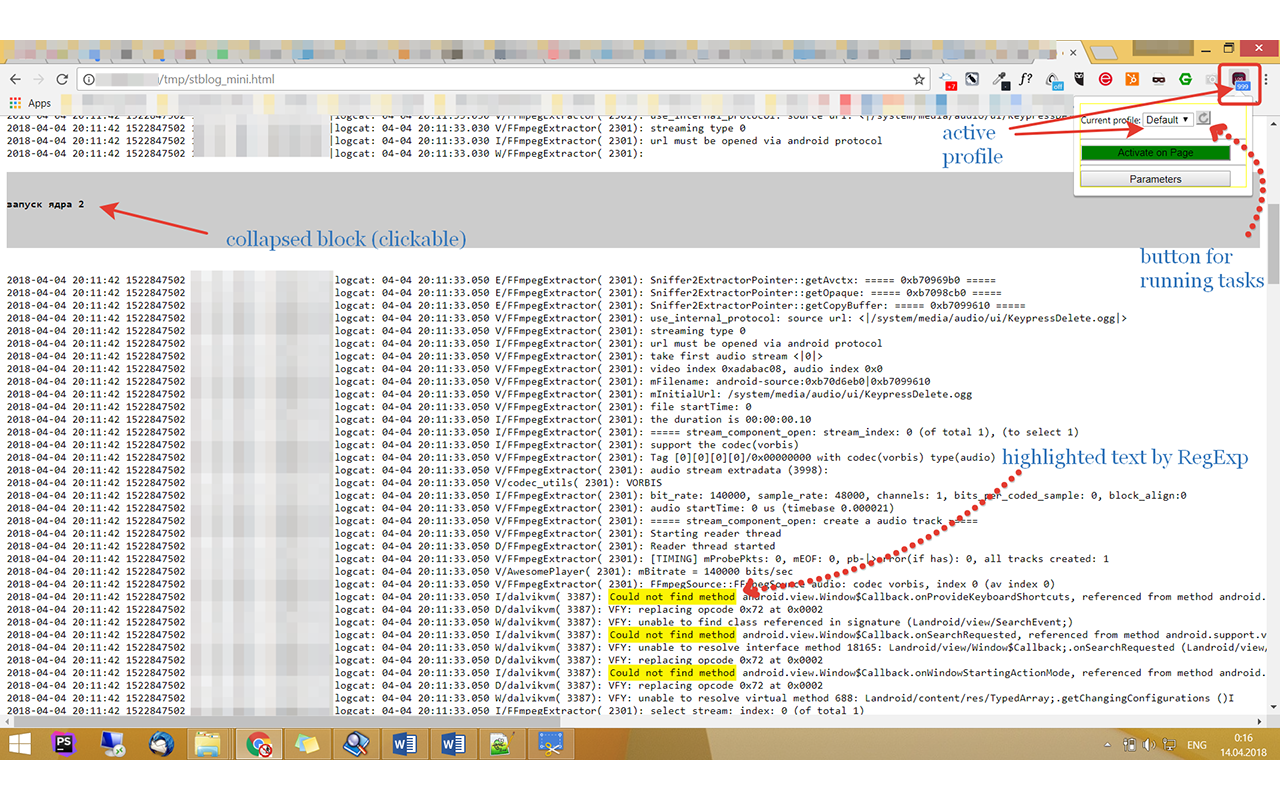This screenshot has height=800, width=1280.
Task: Click the ENG language indicator in tray
Action: (1197, 745)
